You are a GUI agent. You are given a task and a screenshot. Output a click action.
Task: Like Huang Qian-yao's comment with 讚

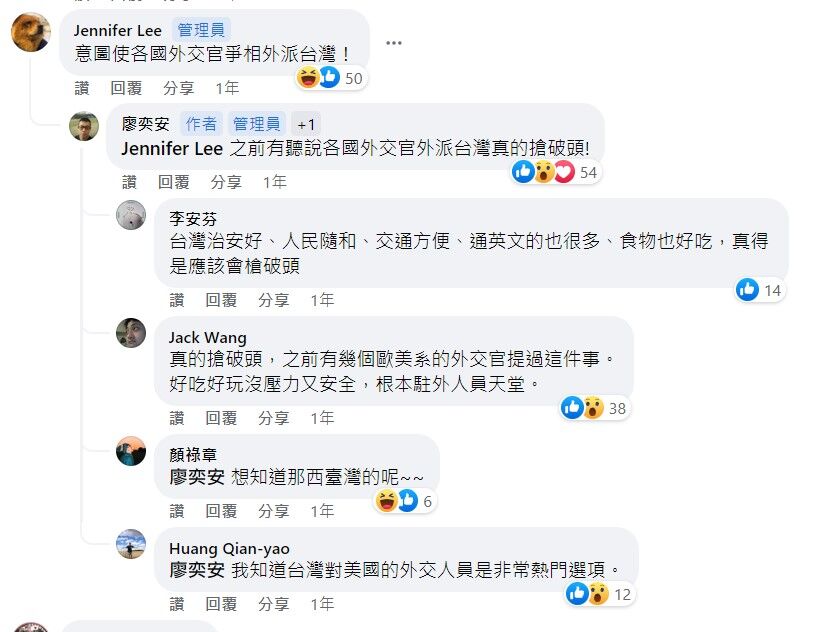coord(177,604)
